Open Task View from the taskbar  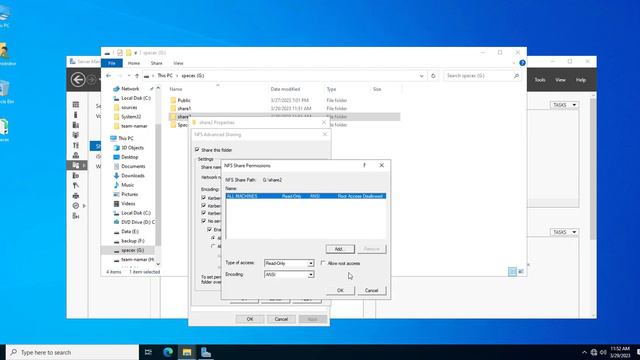click(148, 352)
